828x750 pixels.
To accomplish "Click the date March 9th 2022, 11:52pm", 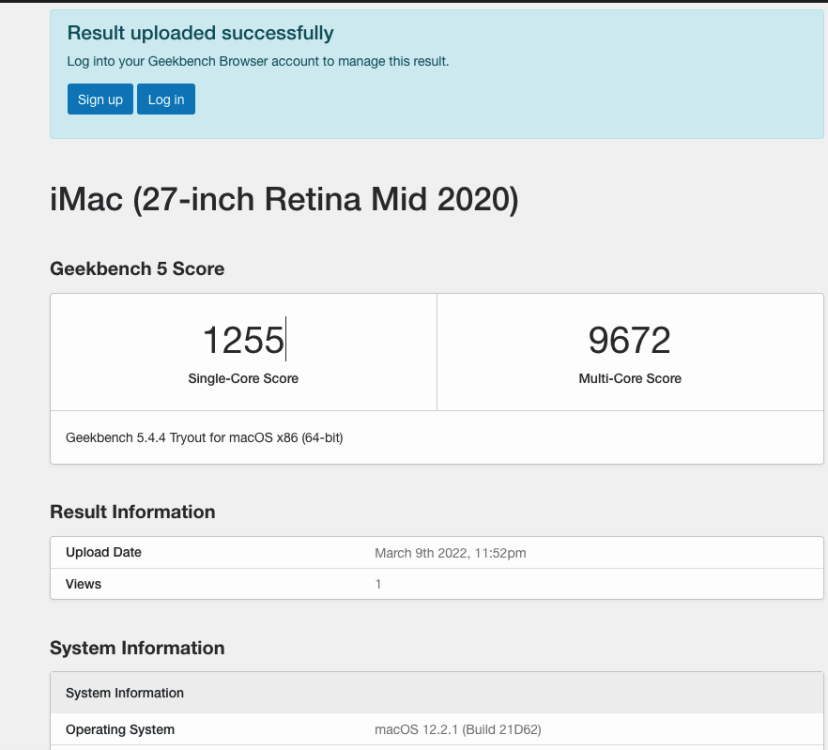I will click(x=450, y=553).
